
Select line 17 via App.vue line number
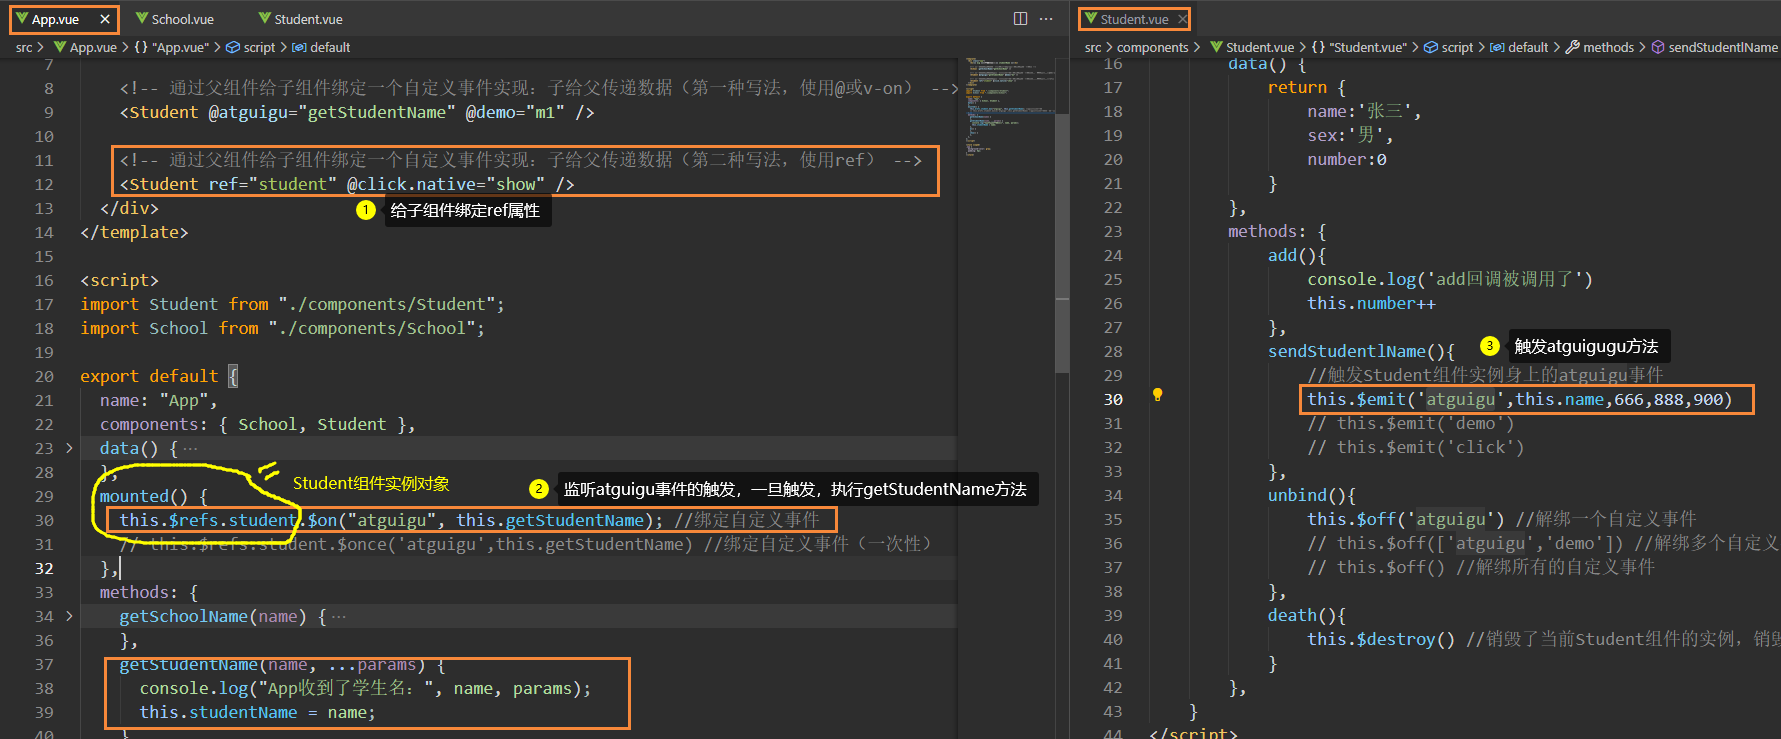point(44,304)
